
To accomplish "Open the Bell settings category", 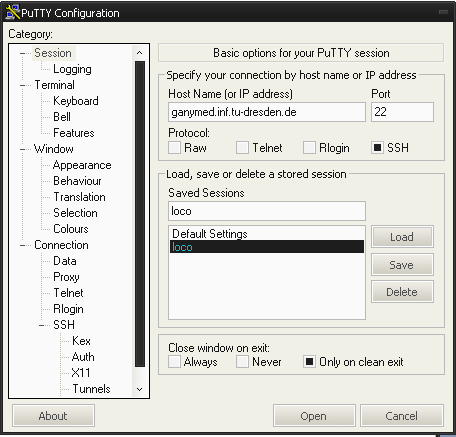I will (62, 117).
